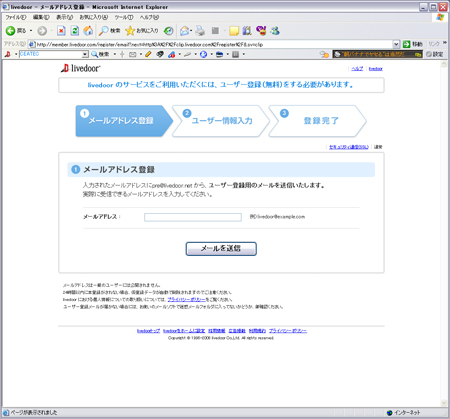The width and height of the screenshot is (450, 419).
Task: Expand the address bar dropdown arrow
Action: click(x=396, y=44)
